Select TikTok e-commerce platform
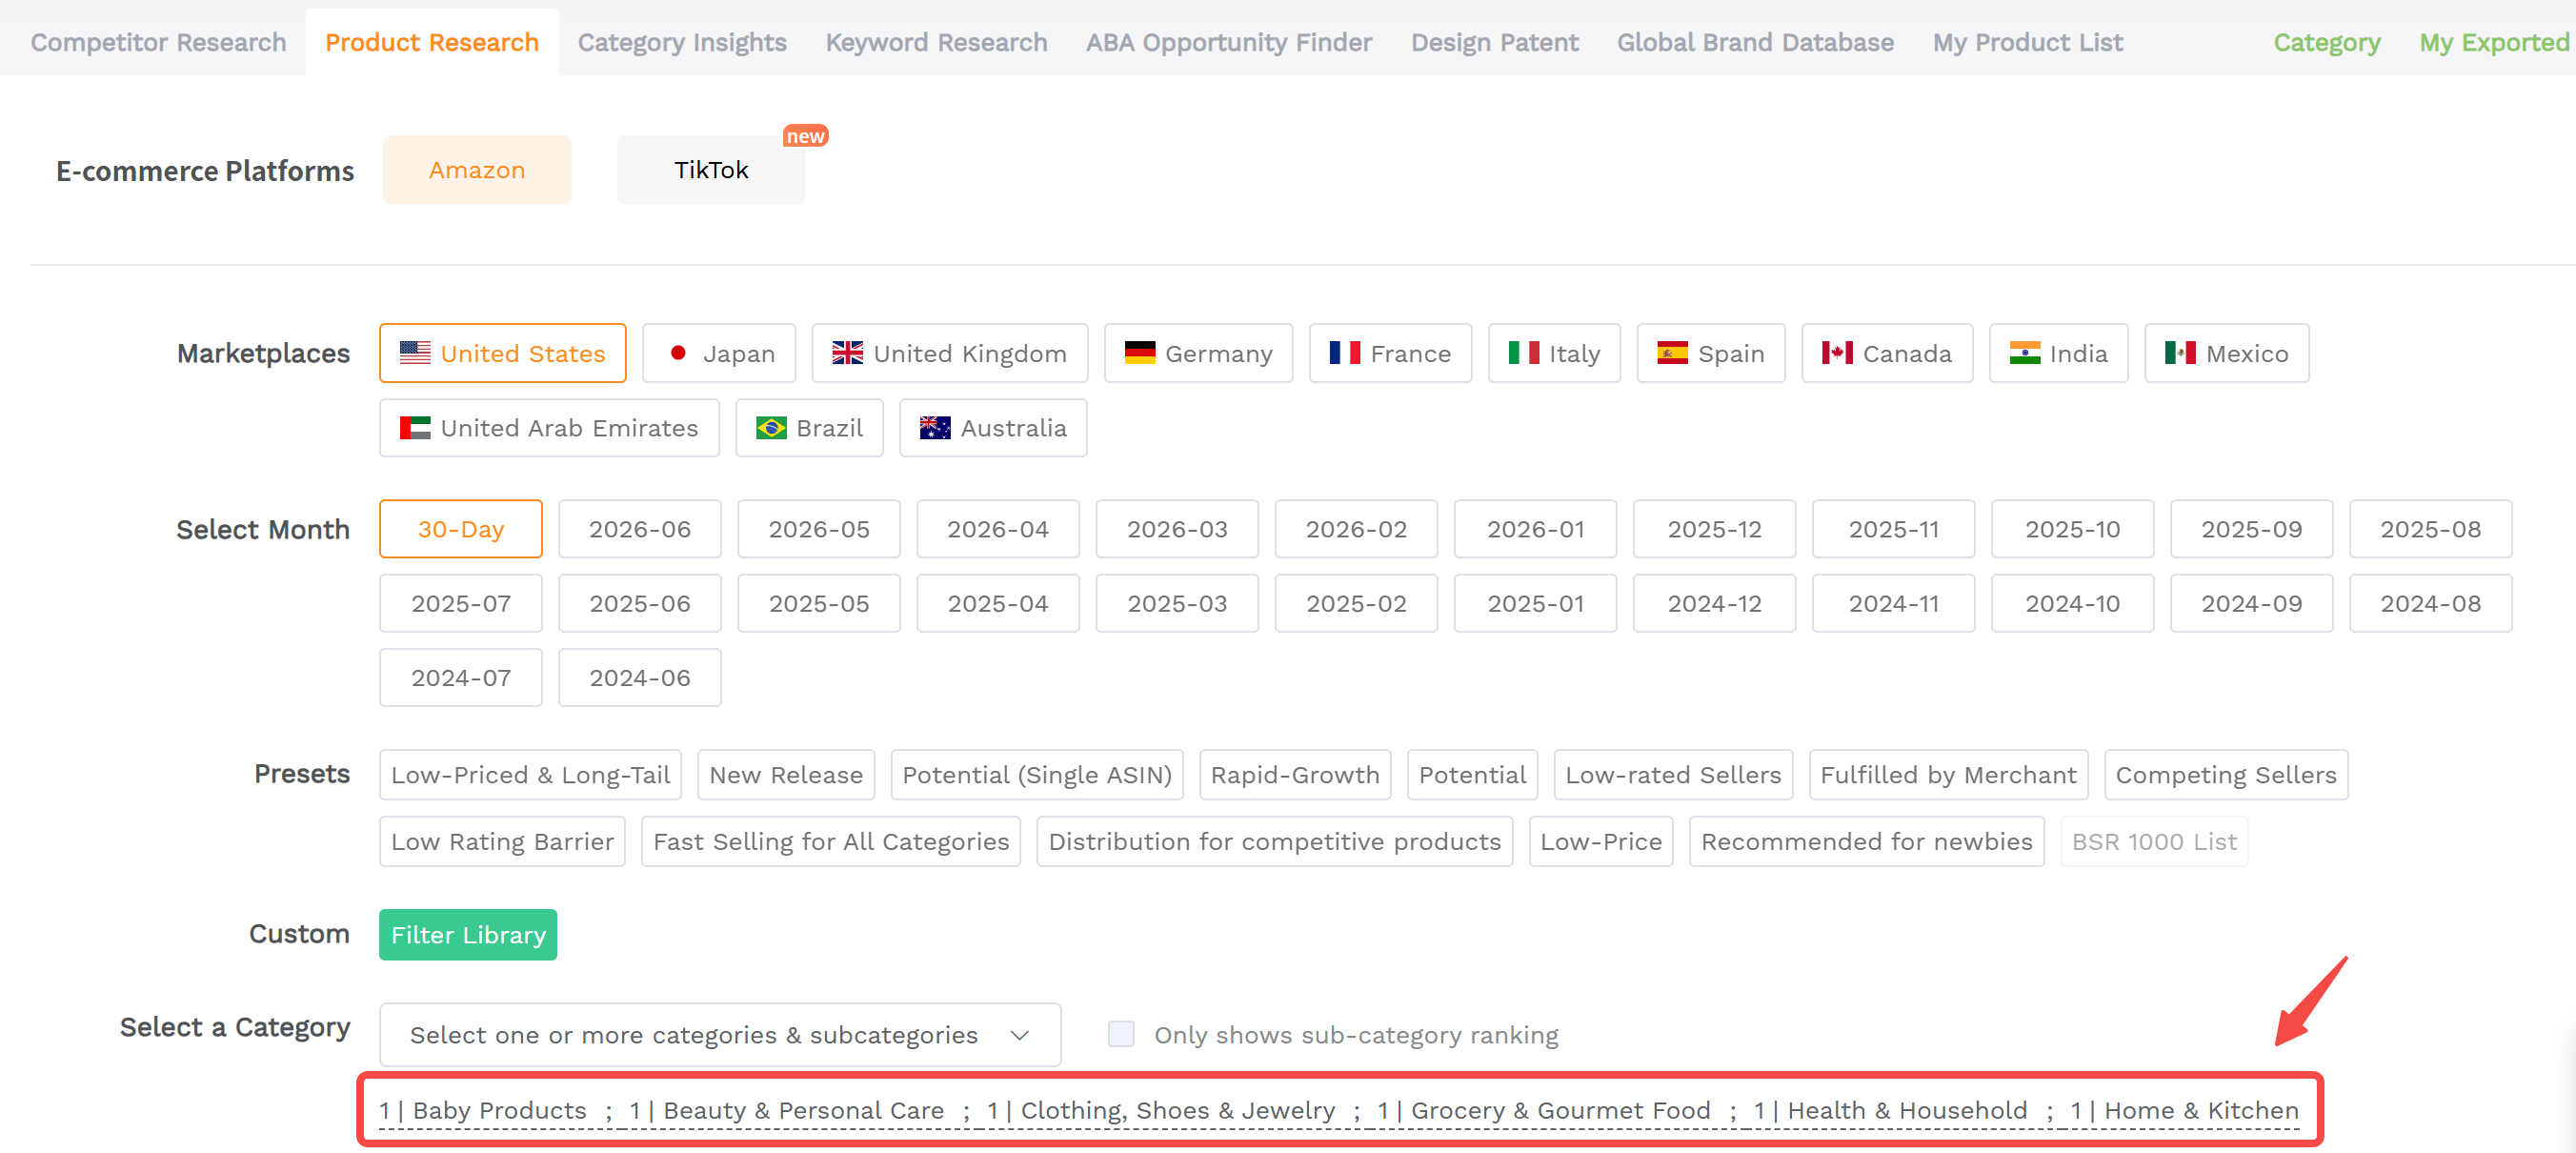Screen dimensions: 2576x1153 (711, 170)
